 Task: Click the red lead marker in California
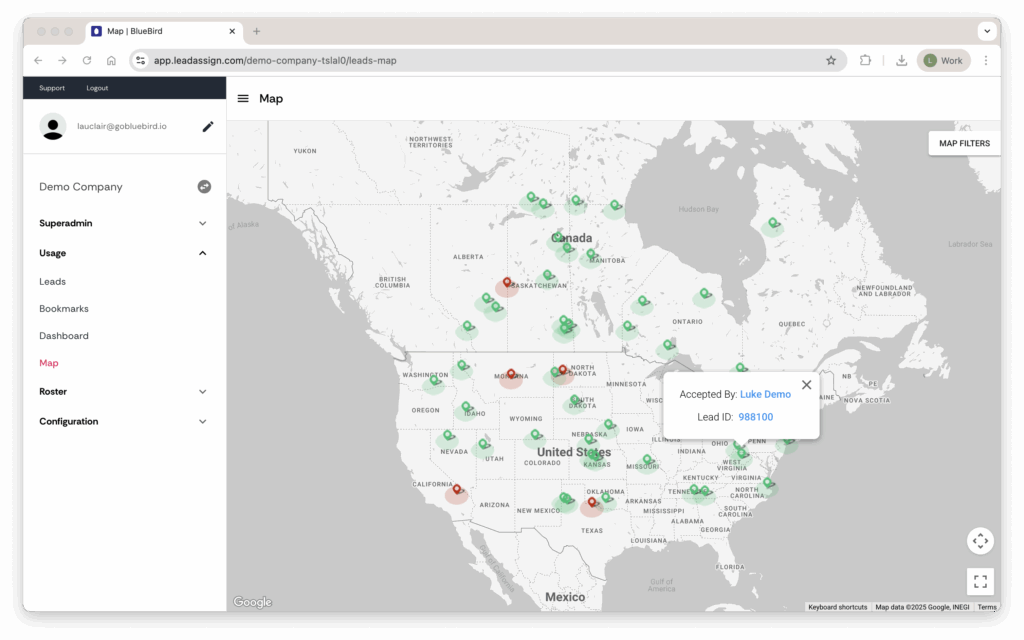457,490
